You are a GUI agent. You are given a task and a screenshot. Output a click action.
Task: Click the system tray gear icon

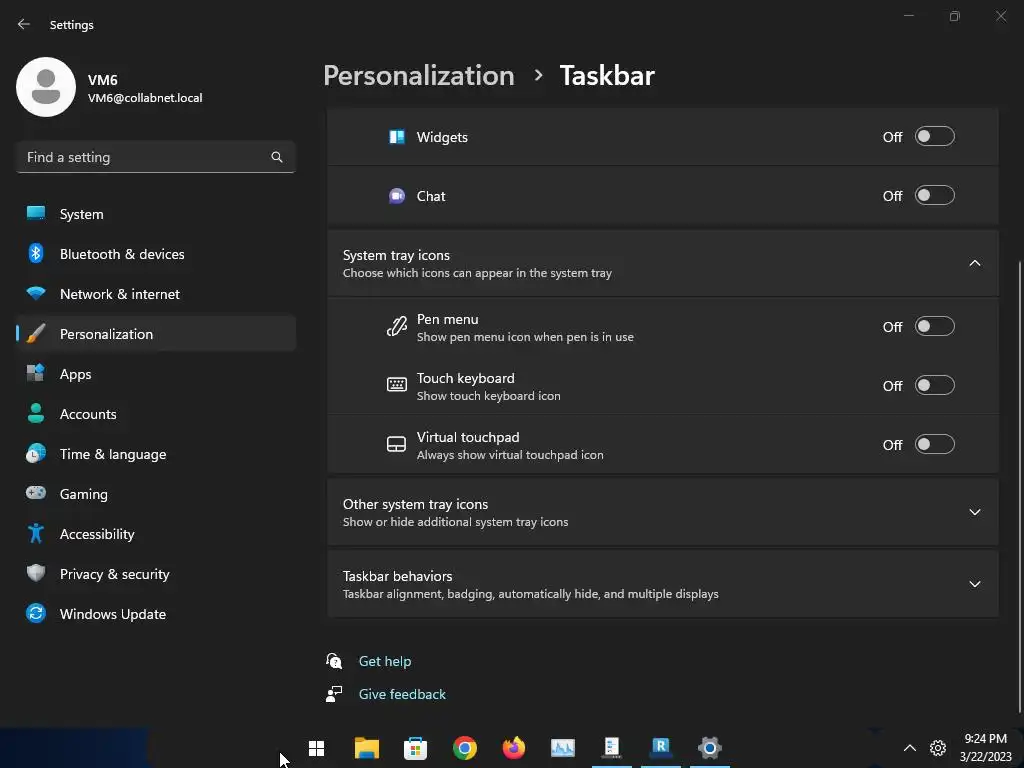[938, 748]
